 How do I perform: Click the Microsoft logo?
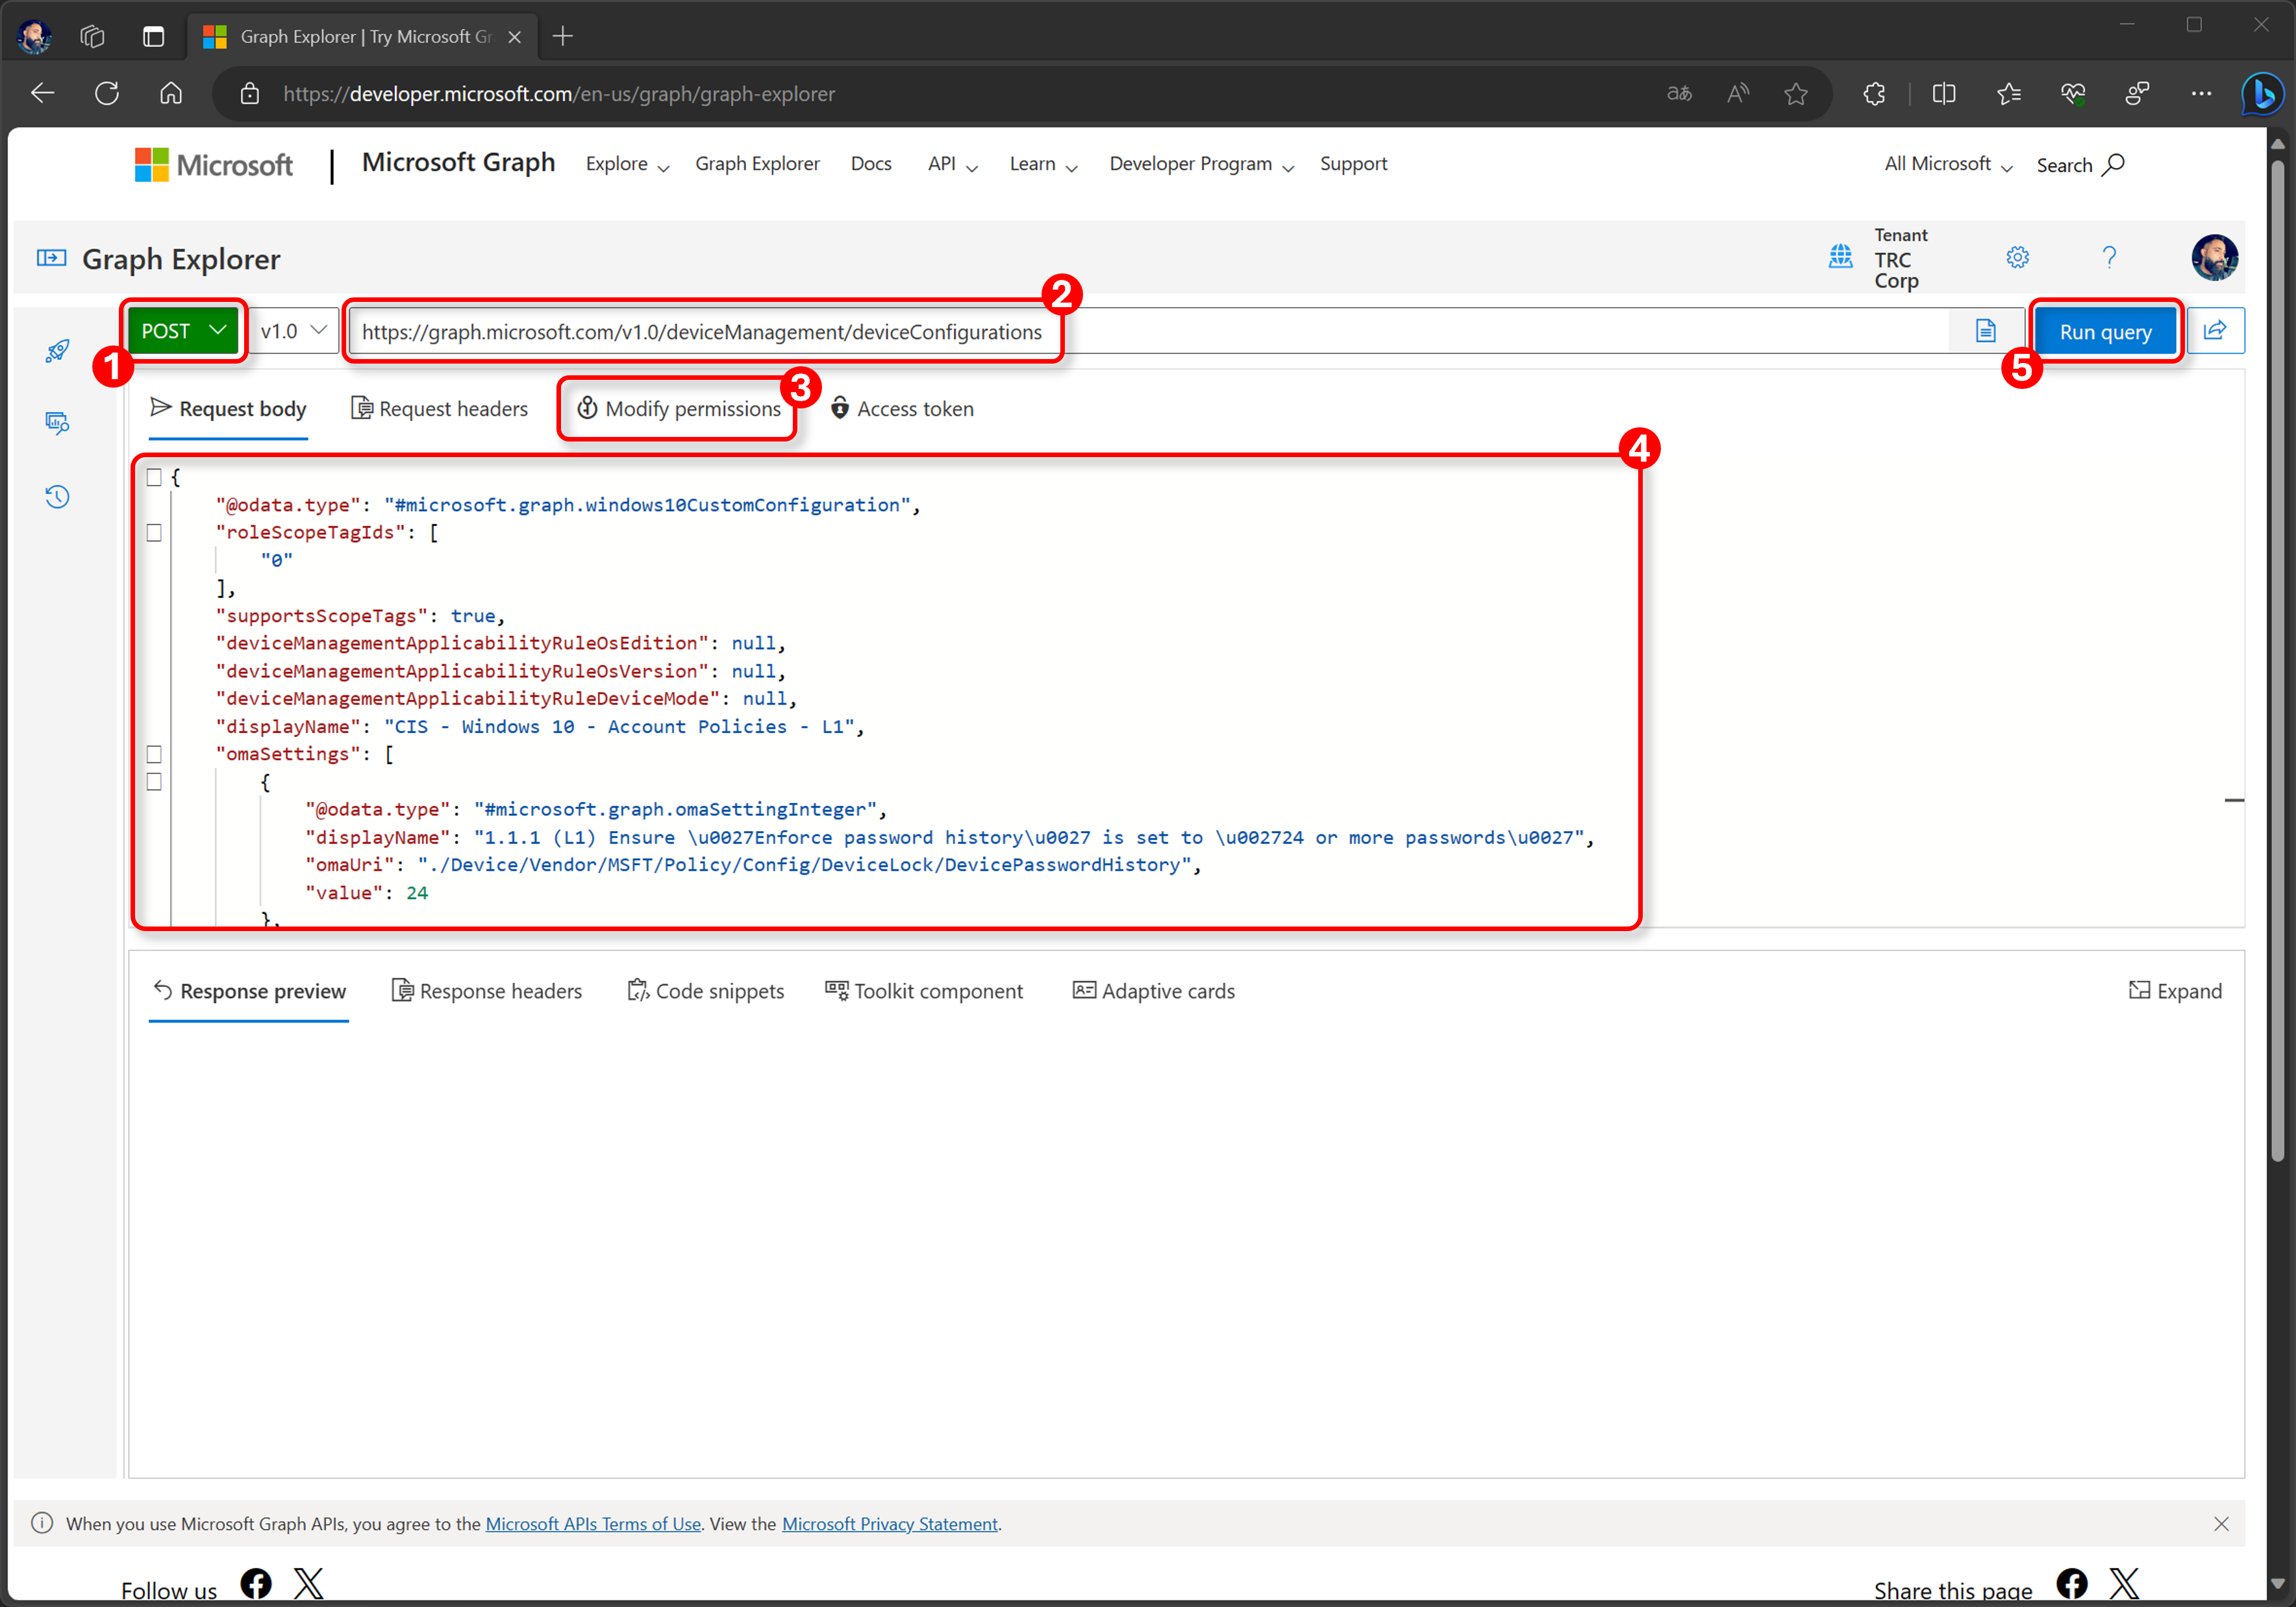tap(214, 165)
